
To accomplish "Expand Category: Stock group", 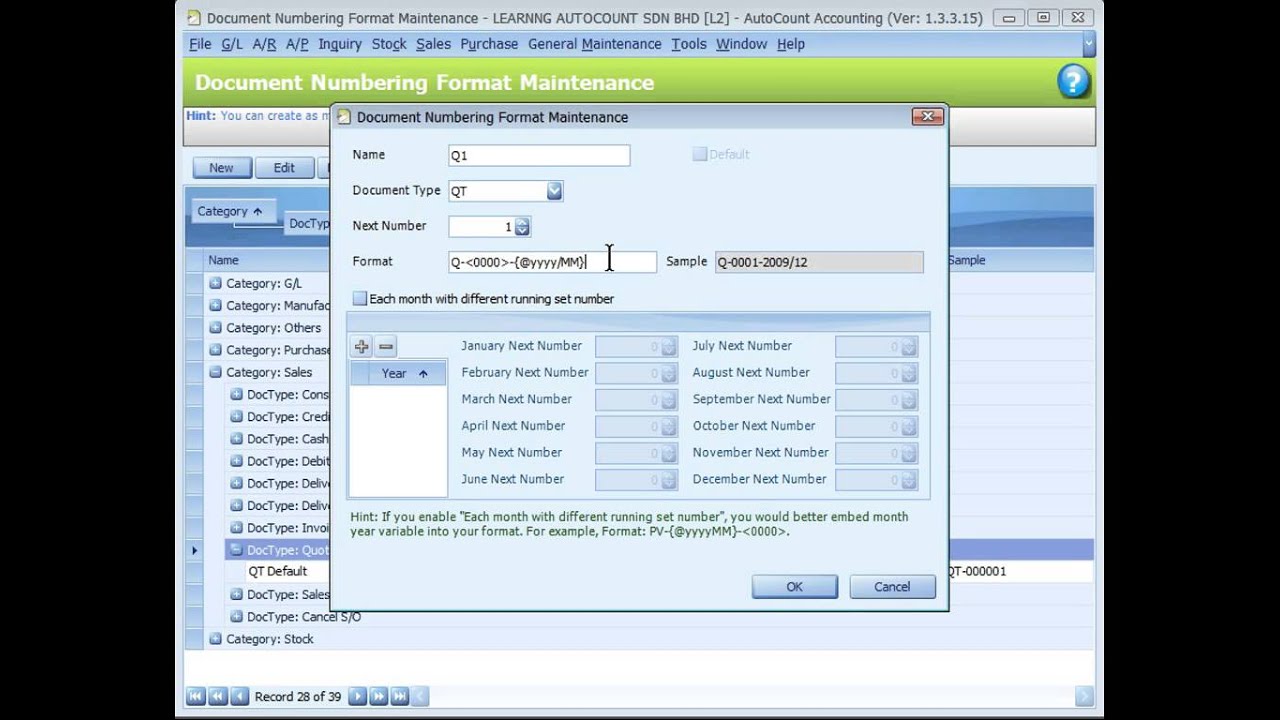I will point(215,639).
